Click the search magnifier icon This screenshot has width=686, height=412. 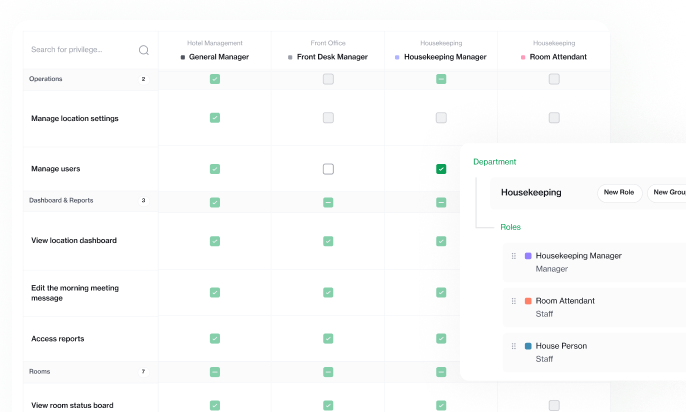144,50
